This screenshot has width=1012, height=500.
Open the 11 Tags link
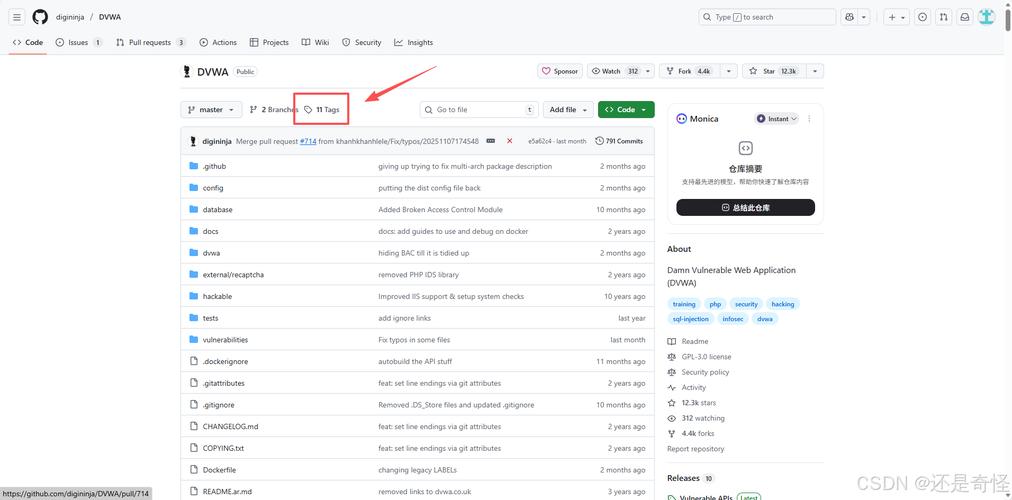[x=322, y=110]
